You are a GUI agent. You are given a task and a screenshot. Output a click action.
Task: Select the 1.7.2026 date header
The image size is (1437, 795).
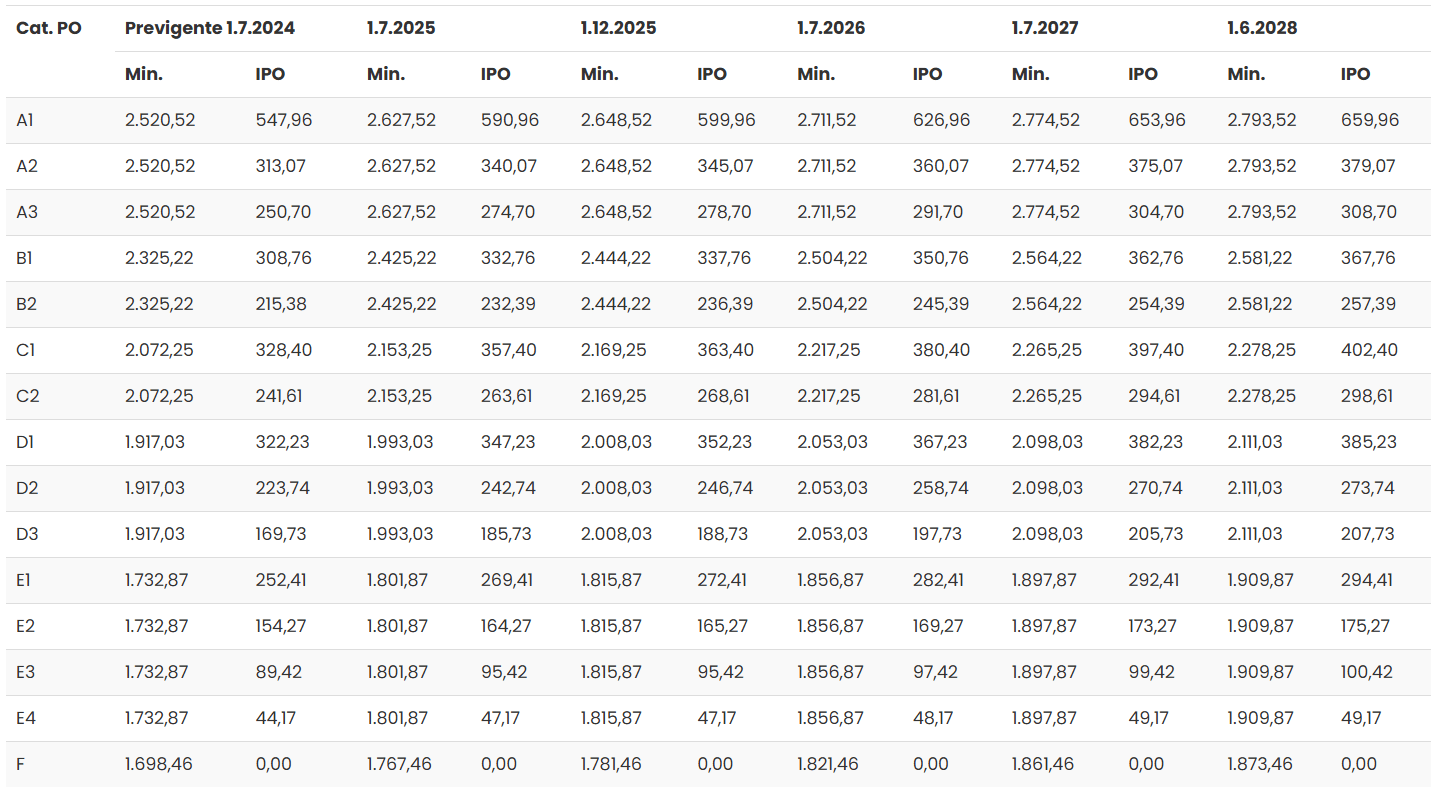tap(831, 28)
